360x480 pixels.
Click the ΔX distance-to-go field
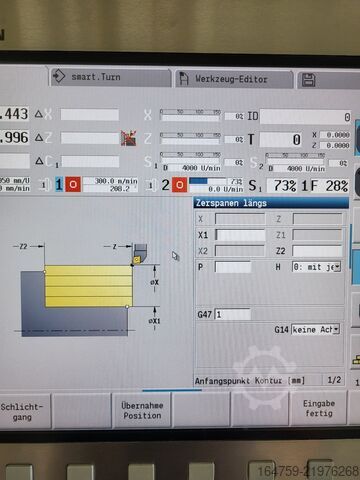(90, 115)
